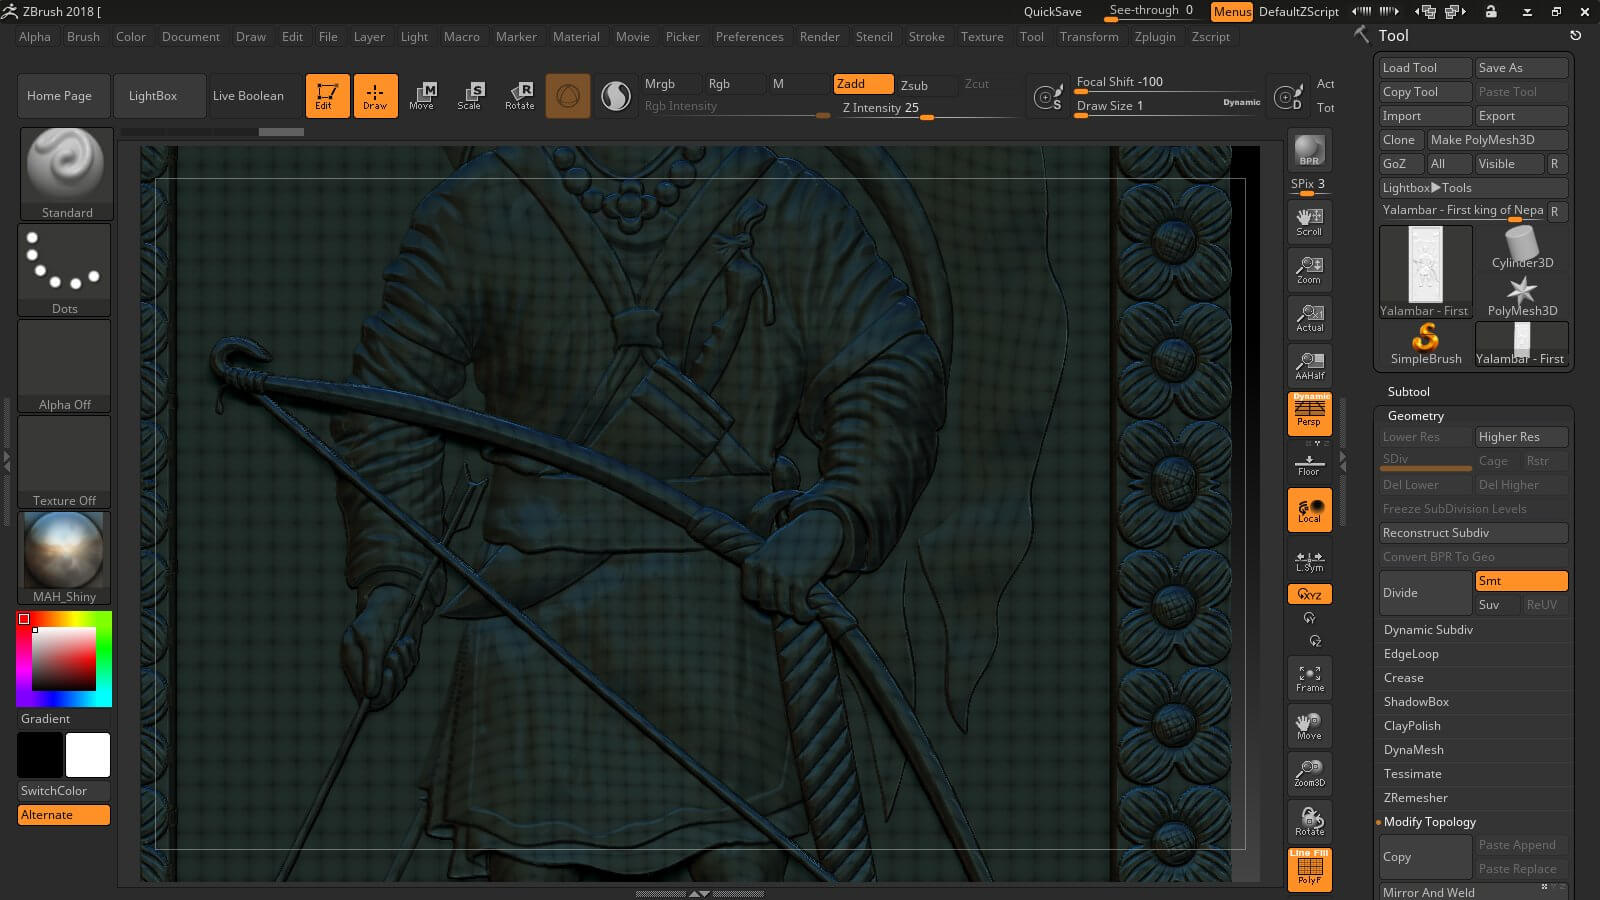Select the Rotate transform tool icon
1600x900 pixels.
[520, 95]
